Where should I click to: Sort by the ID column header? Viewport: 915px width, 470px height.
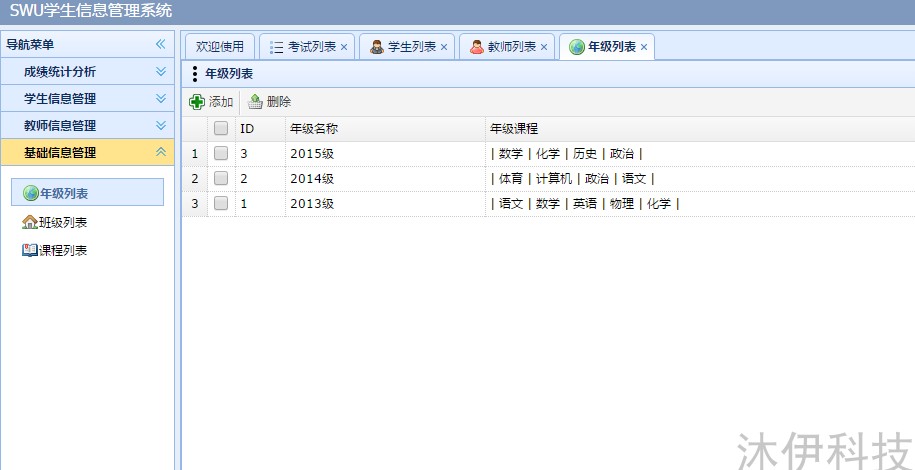tap(260, 128)
